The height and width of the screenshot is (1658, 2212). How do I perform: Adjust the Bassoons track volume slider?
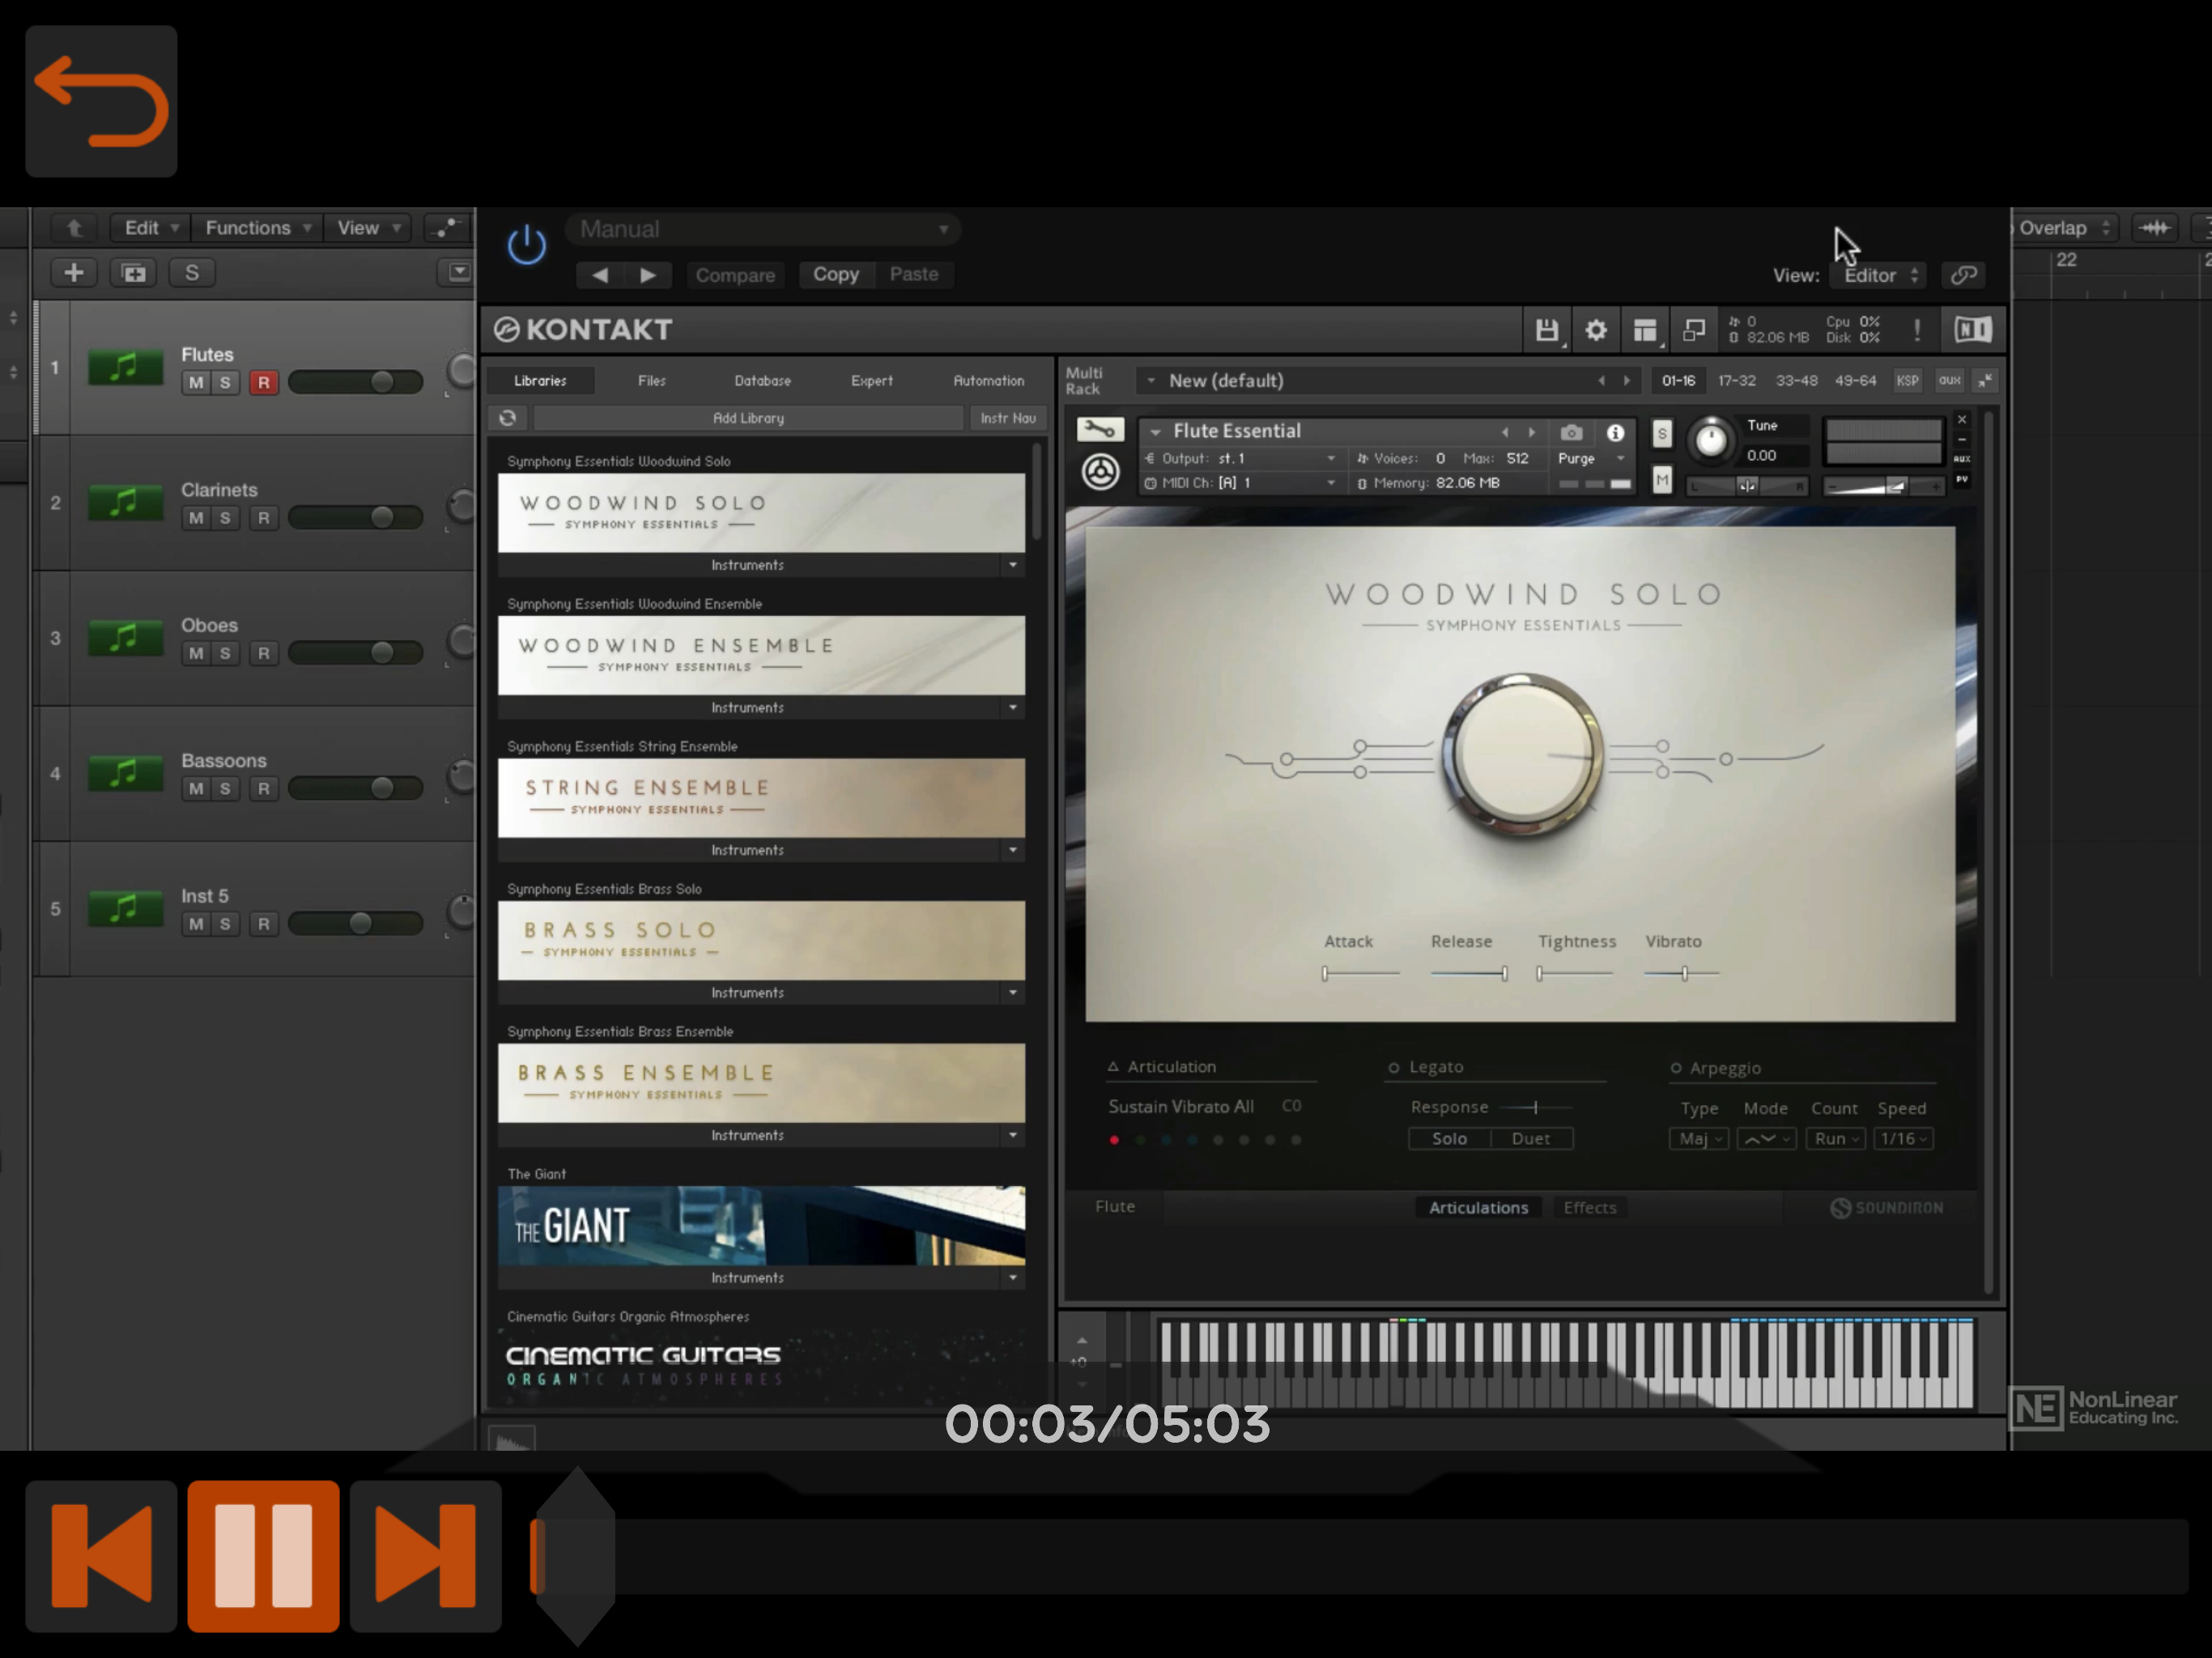(x=381, y=788)
